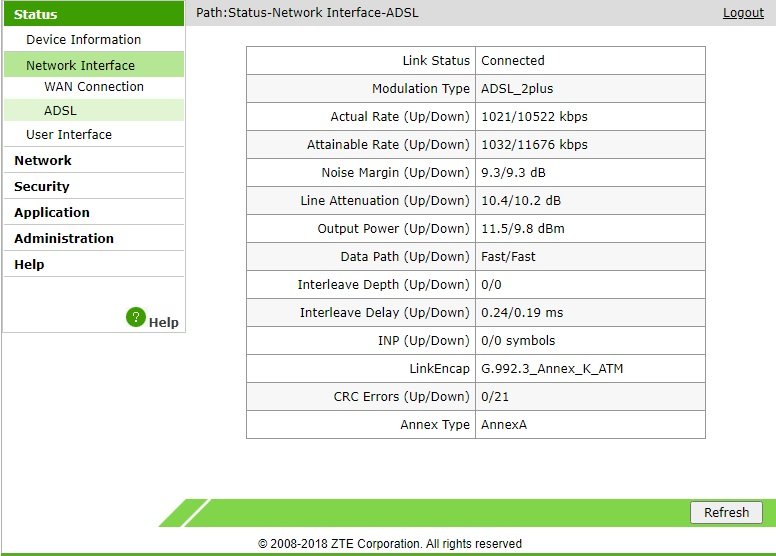Open the Status menu header
Screen dimensions: 776x556
pos(94,14)
